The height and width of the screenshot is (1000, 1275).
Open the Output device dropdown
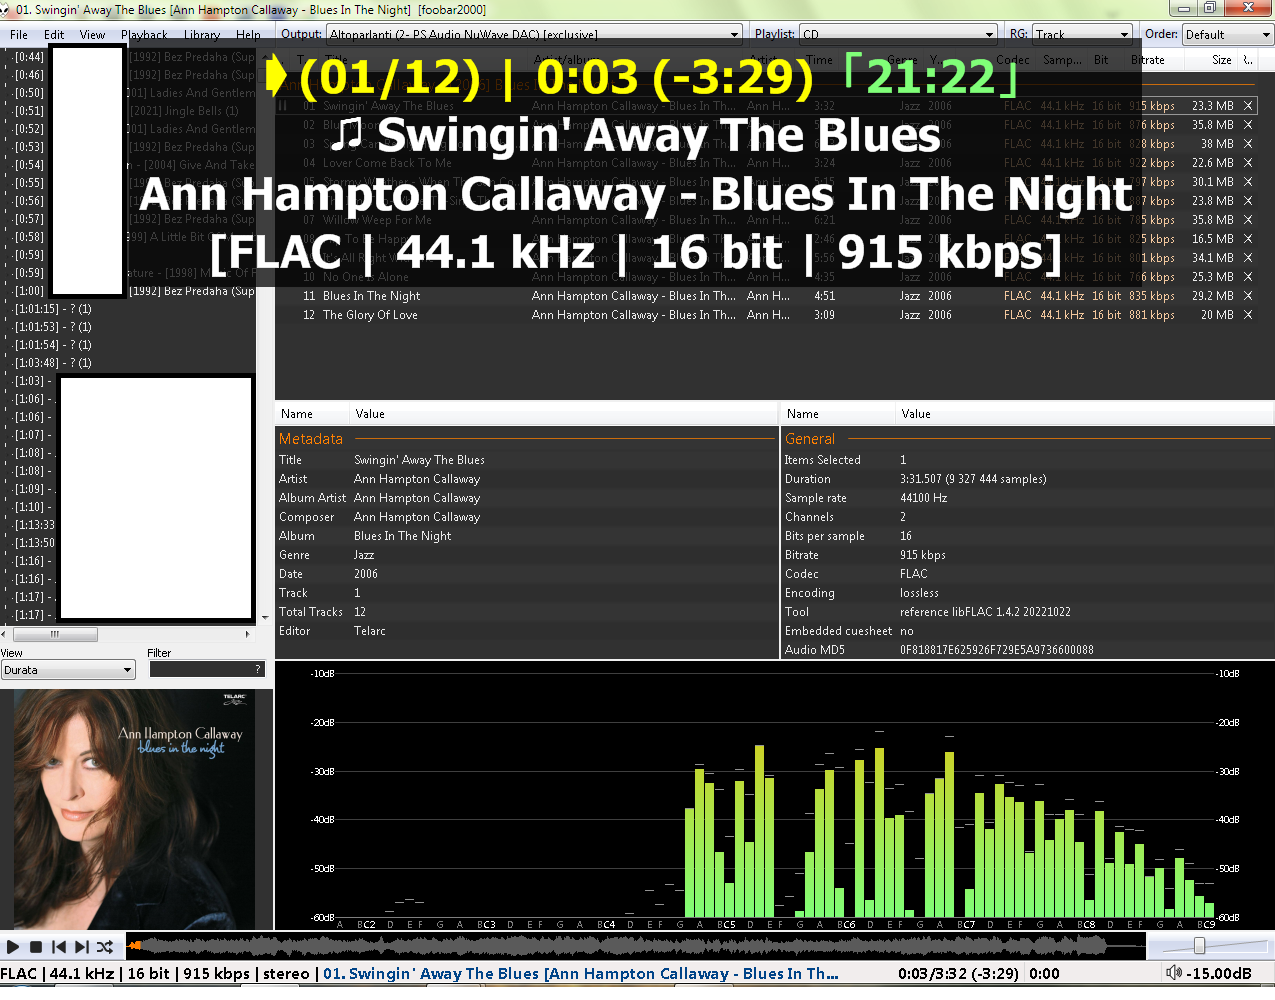coord(535,34)
